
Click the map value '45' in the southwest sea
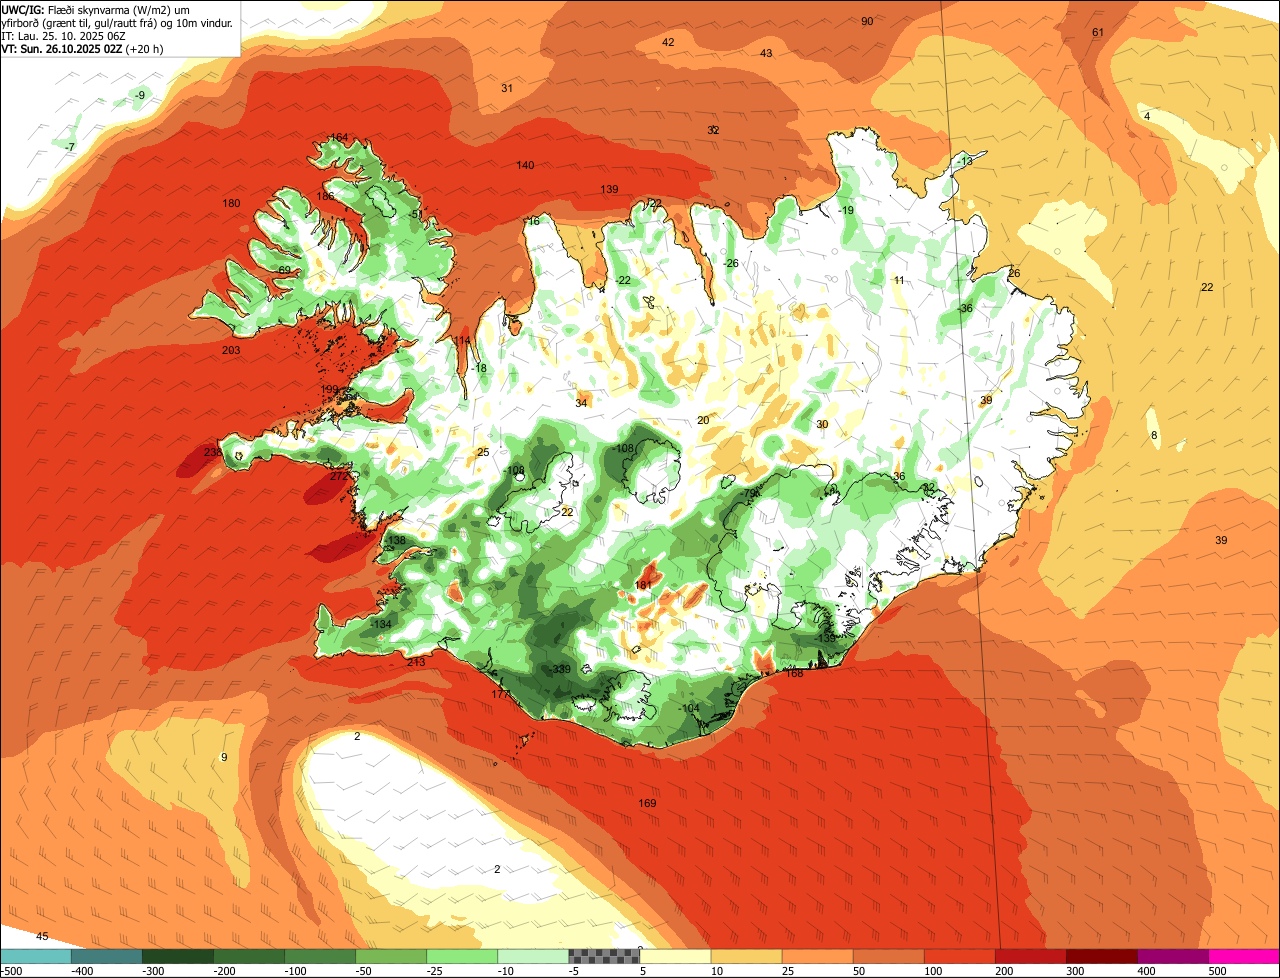coord(42,936)
